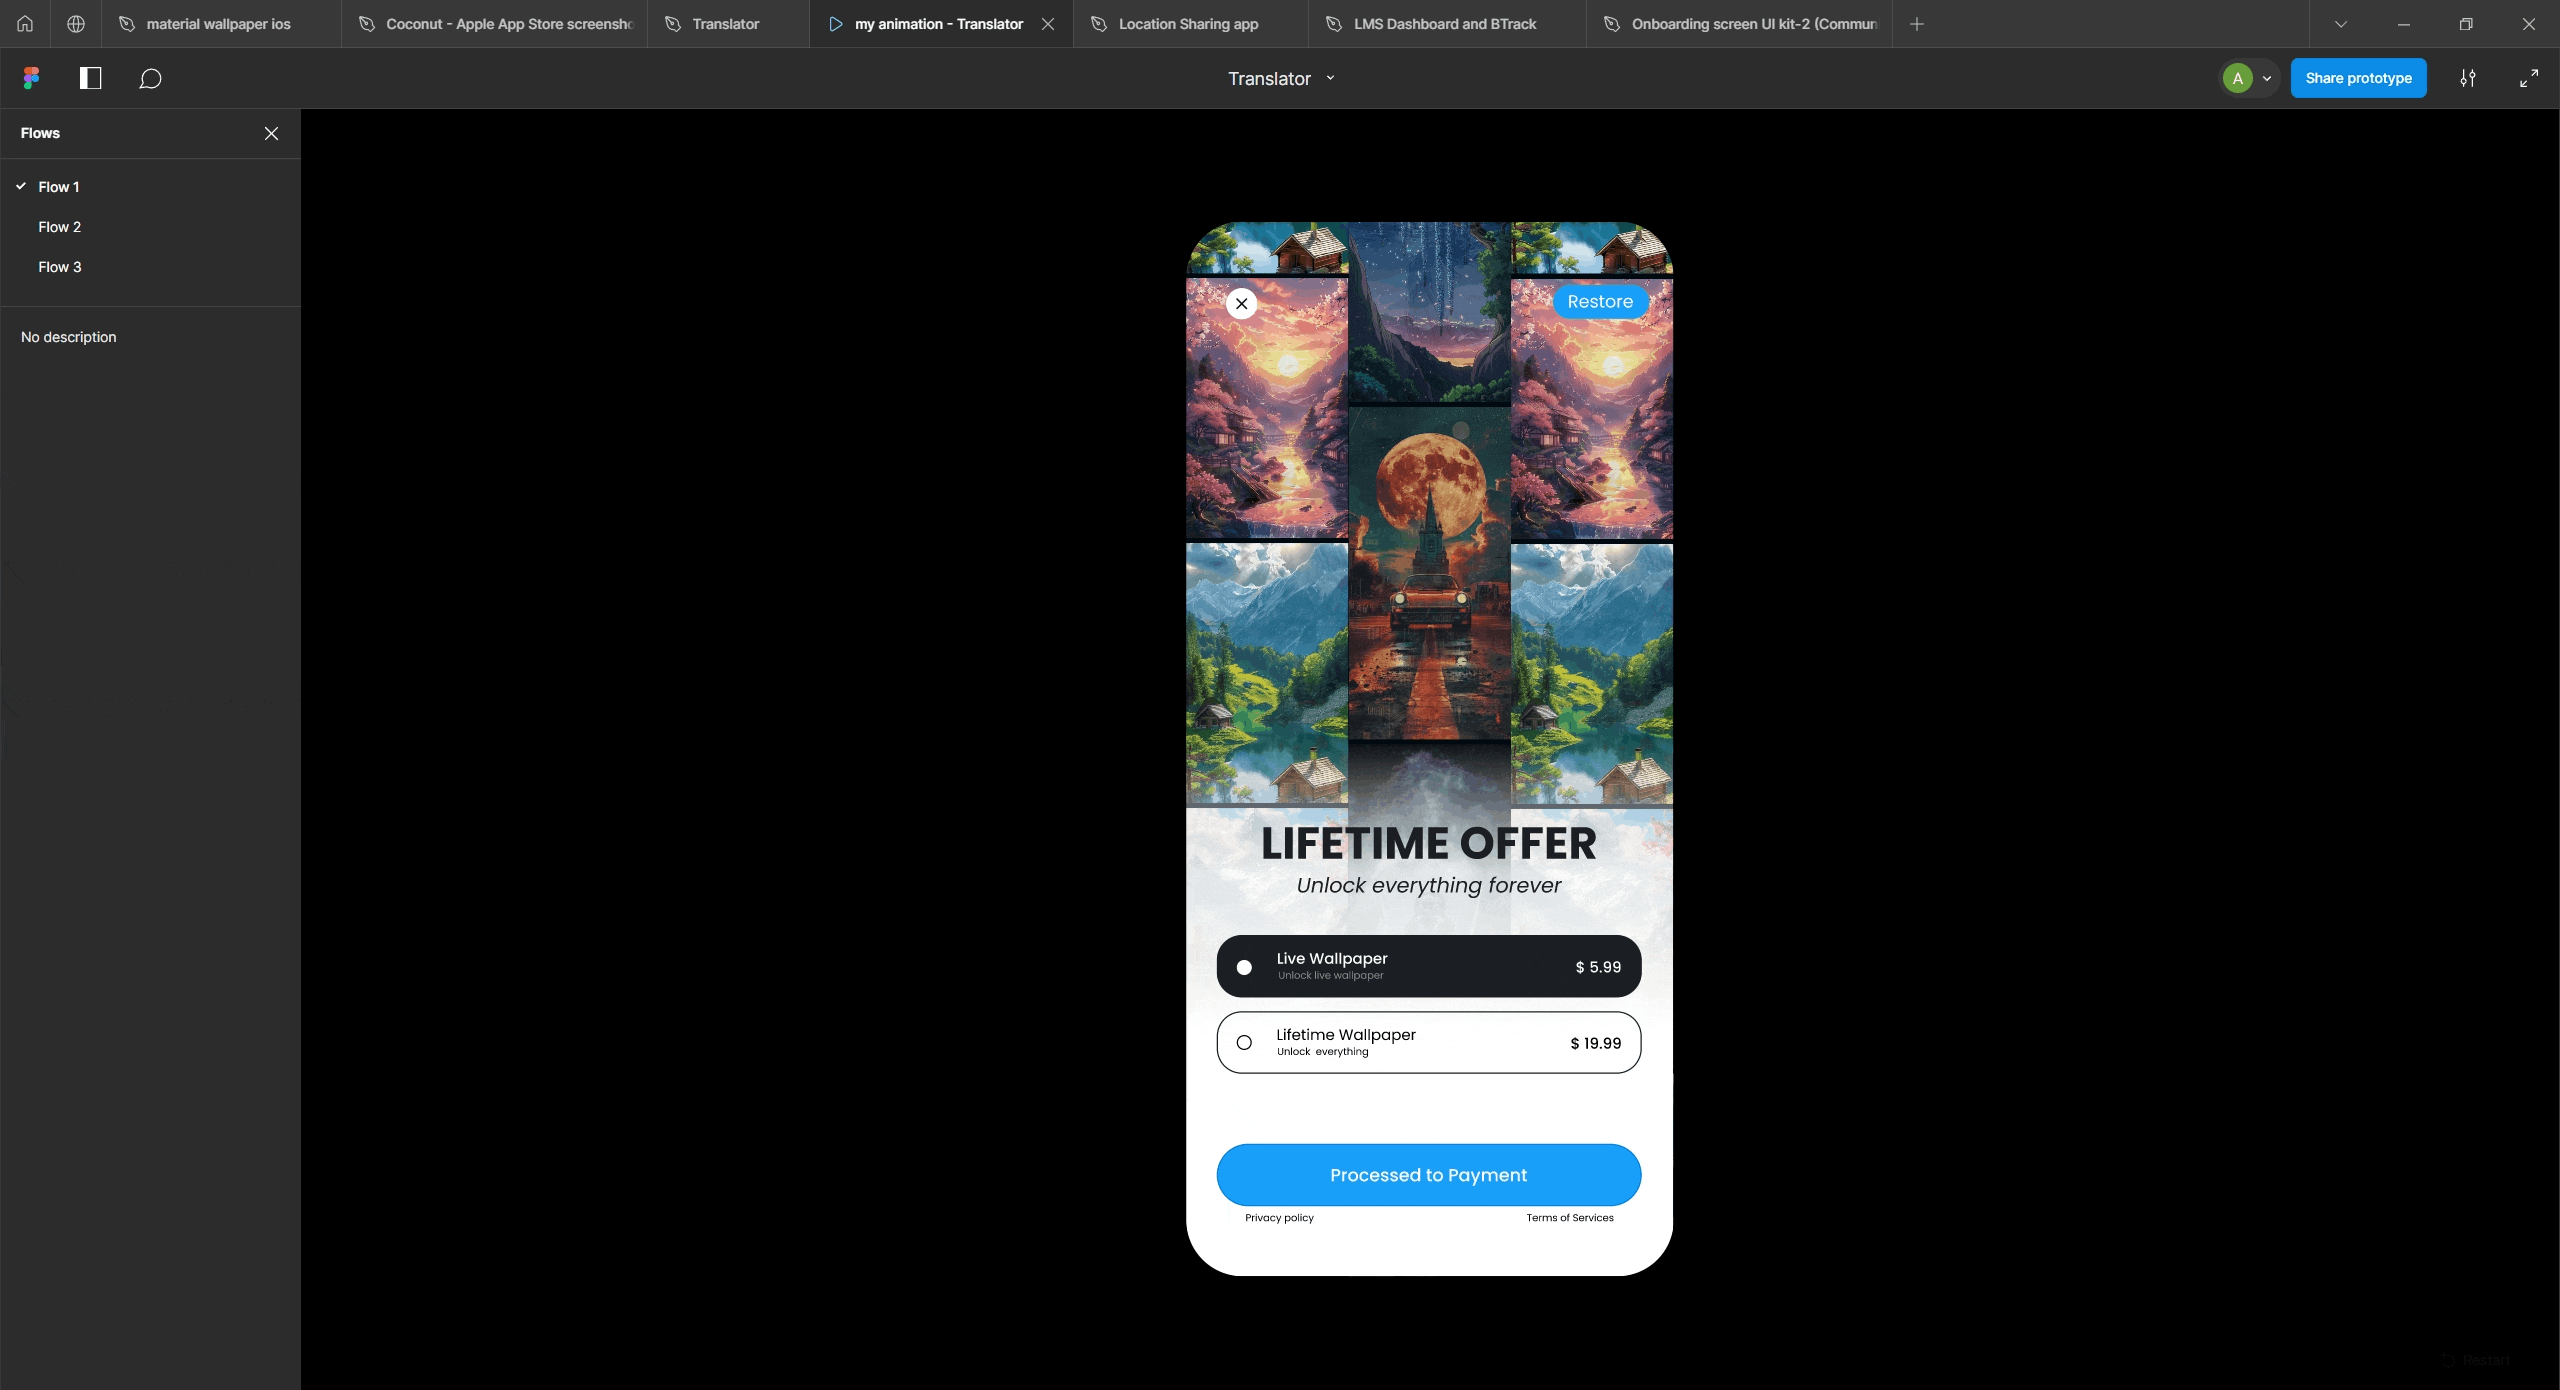Screen dimensions: 2560x1390
Task: Click the Share prototype button
Action: click(2357, 78)
